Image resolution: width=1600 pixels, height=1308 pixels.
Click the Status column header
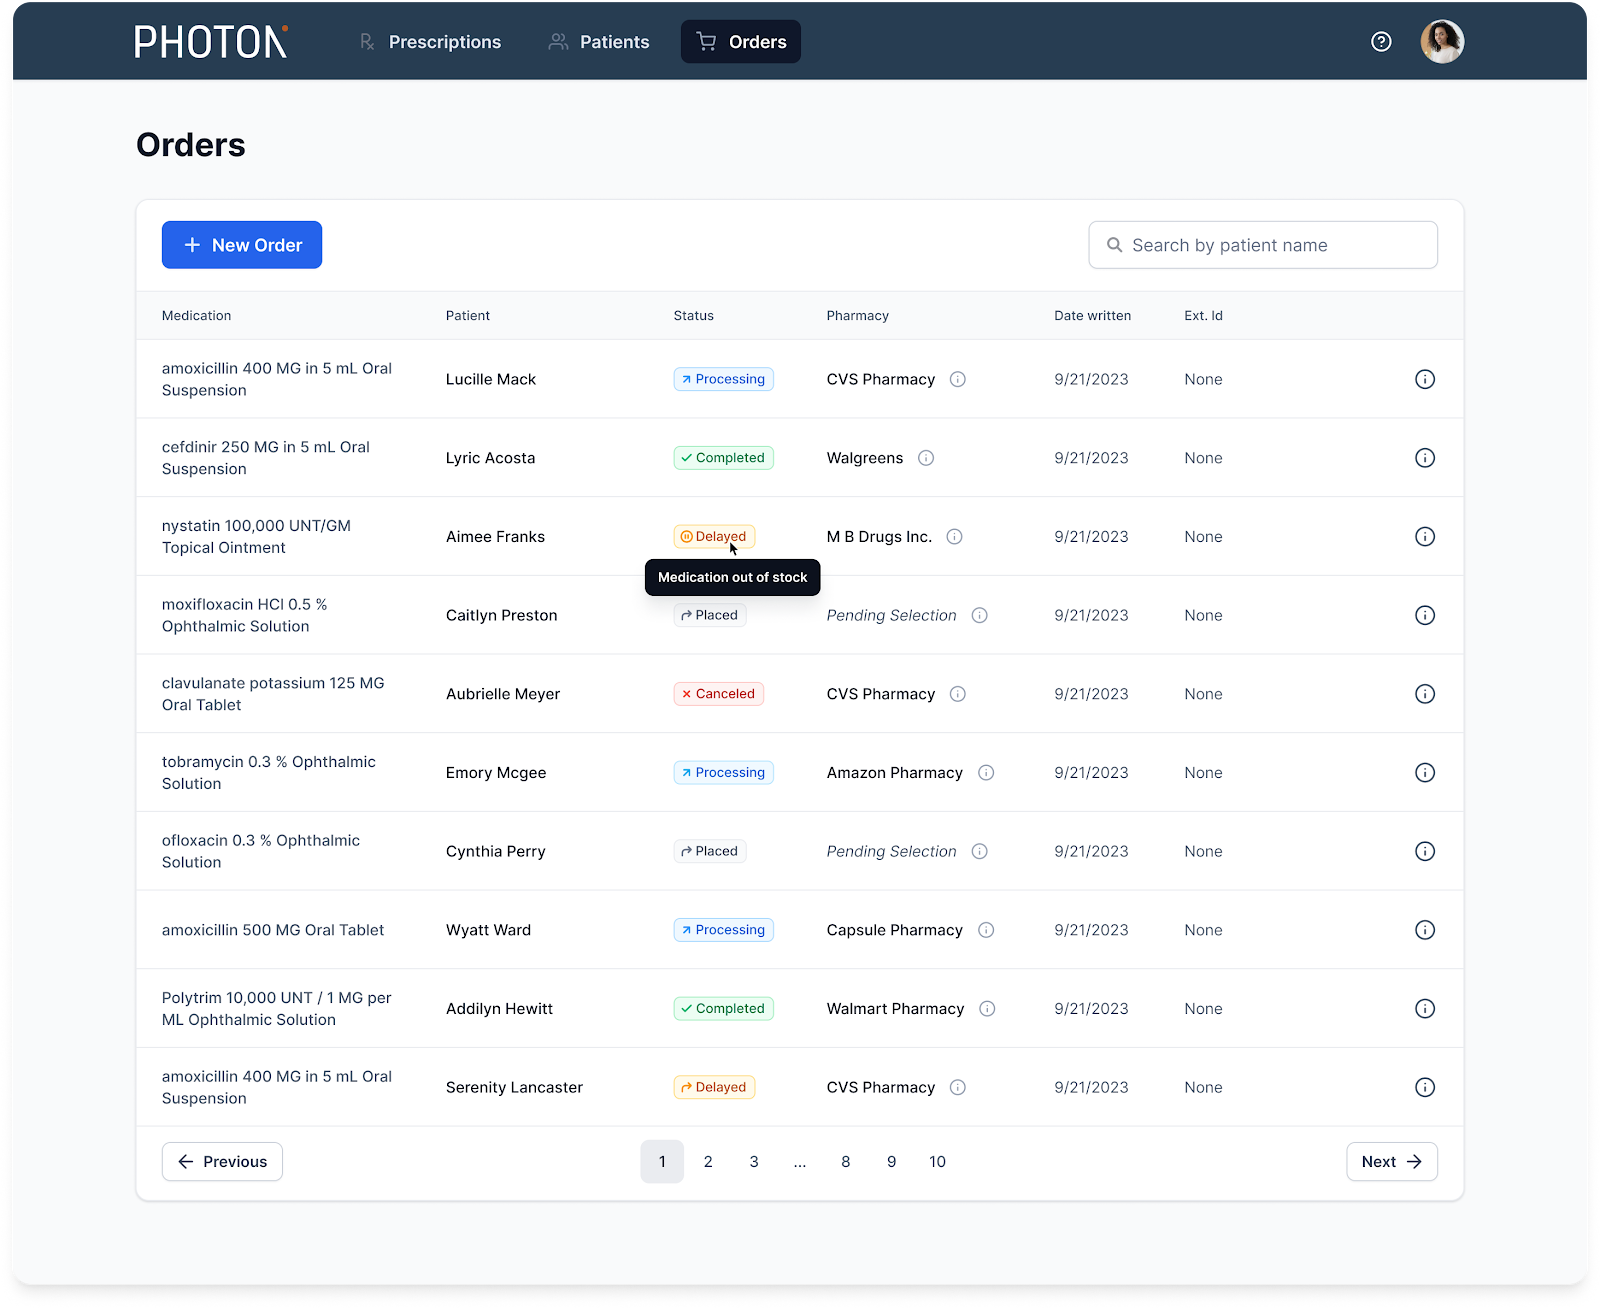tap(694, 316)
